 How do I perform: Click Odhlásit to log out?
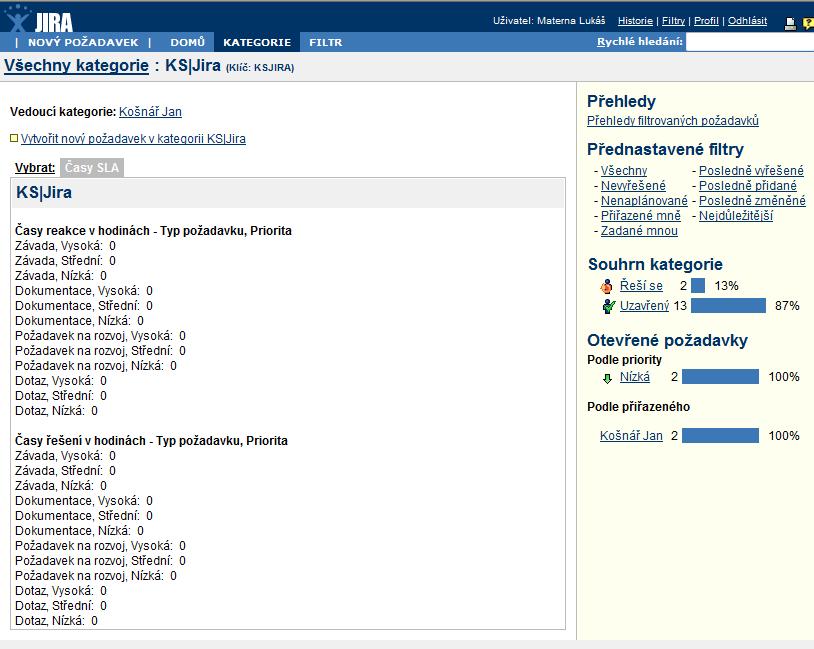[747, 21]
